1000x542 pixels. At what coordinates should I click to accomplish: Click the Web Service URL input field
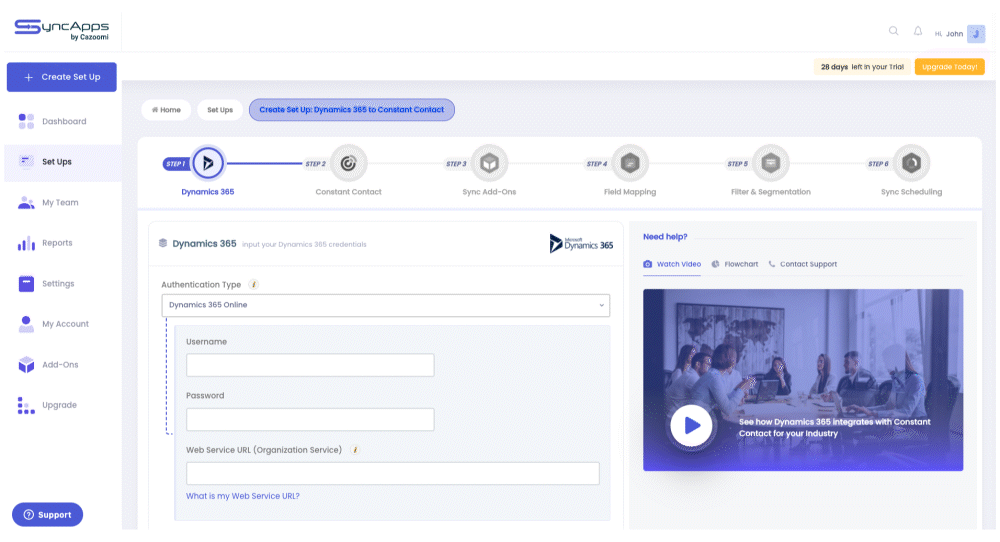[392, 473]
